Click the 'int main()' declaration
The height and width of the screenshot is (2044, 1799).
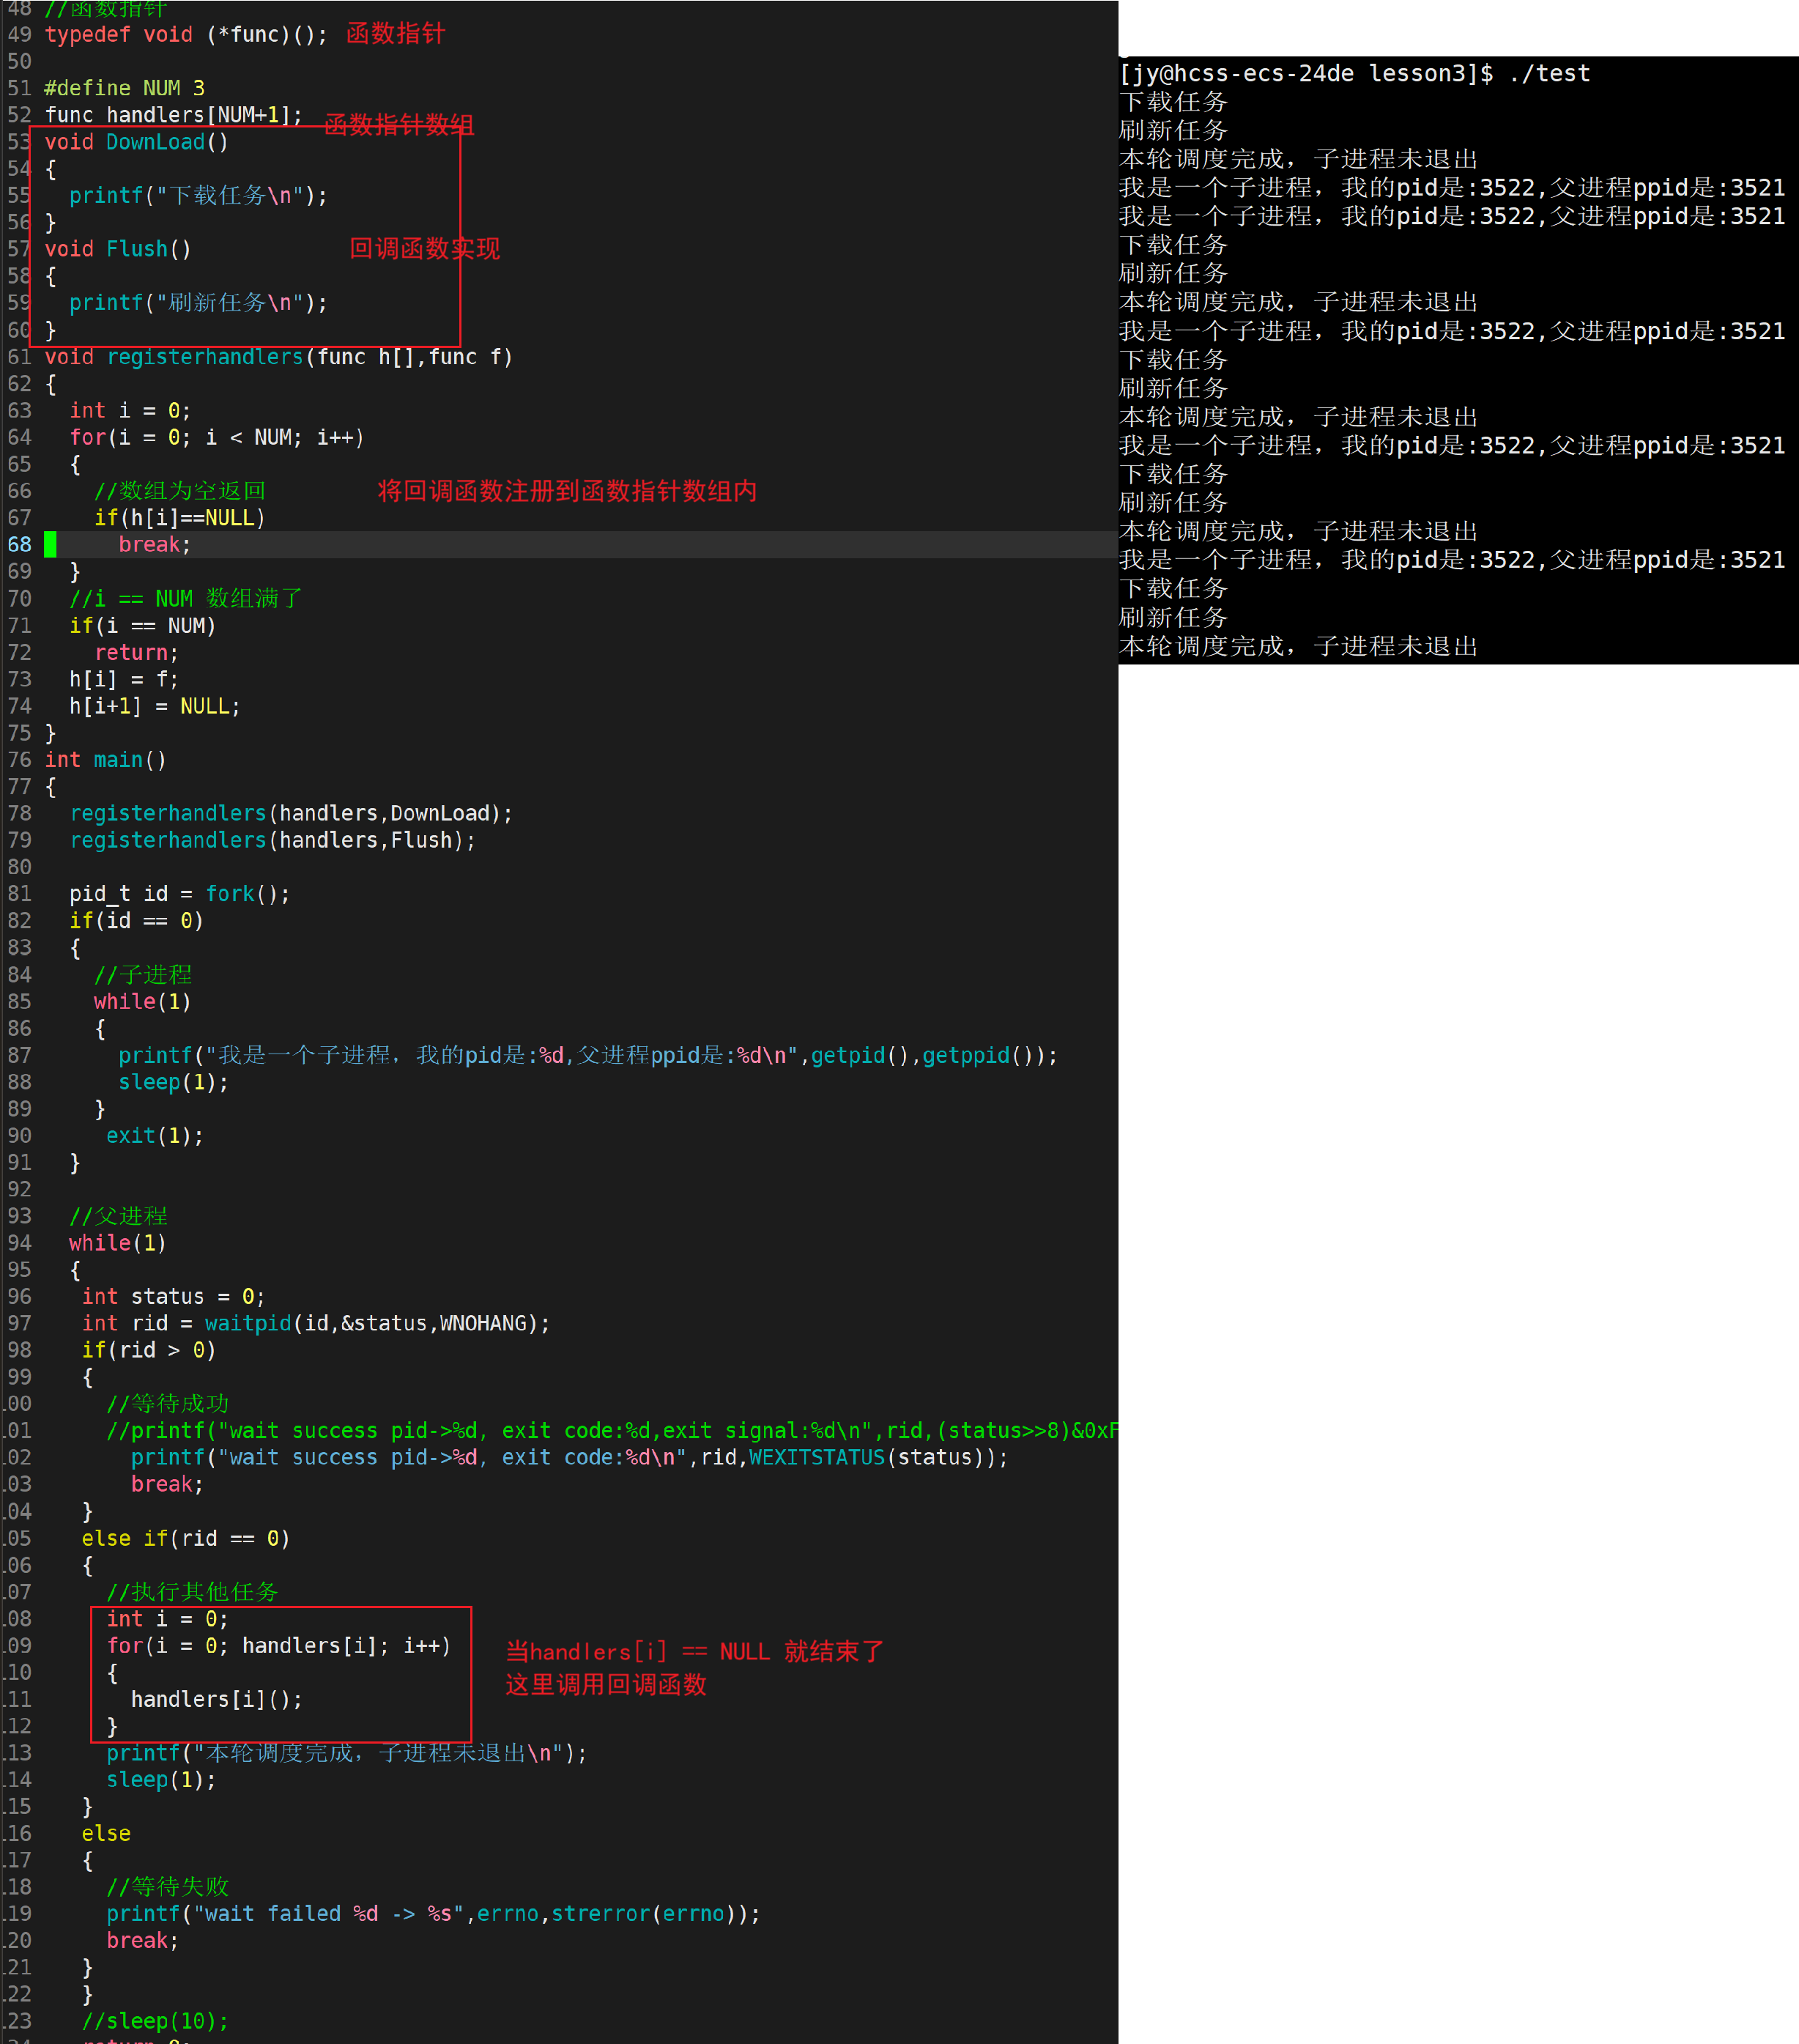105,760
